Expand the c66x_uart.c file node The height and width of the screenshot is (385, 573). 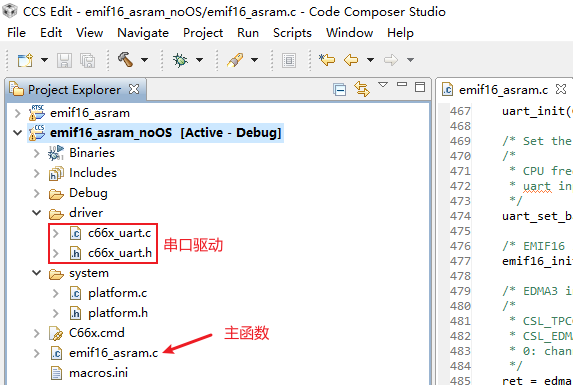coord(55,233)
